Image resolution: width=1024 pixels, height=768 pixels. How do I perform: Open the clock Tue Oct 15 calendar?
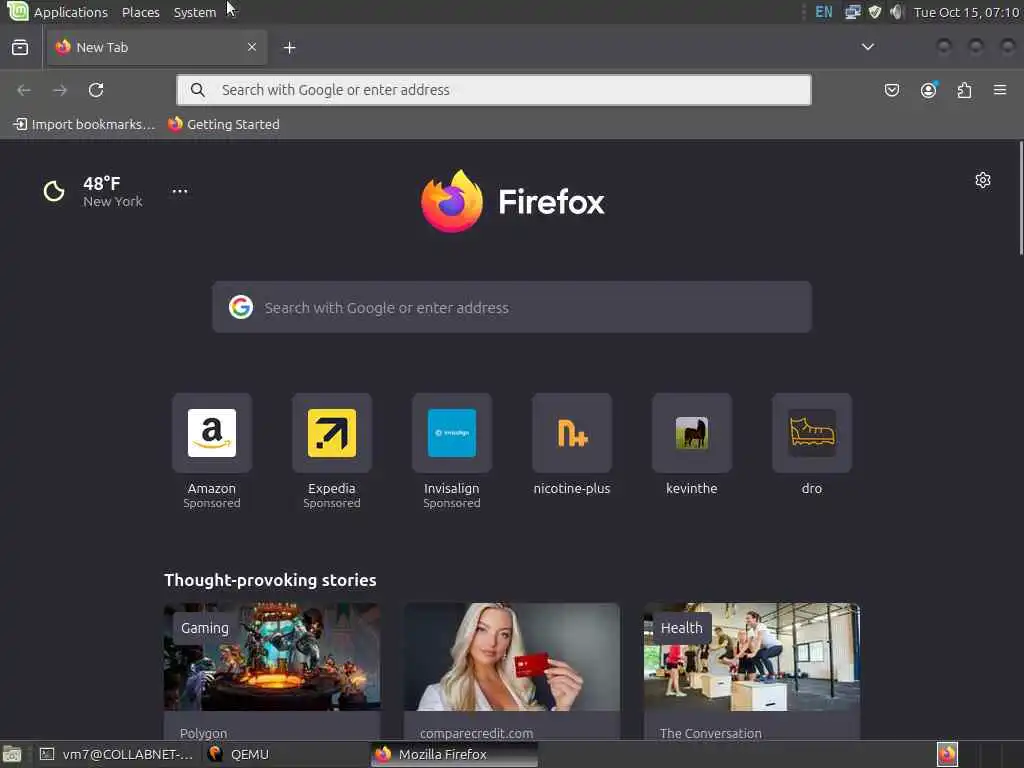(967, 12)
